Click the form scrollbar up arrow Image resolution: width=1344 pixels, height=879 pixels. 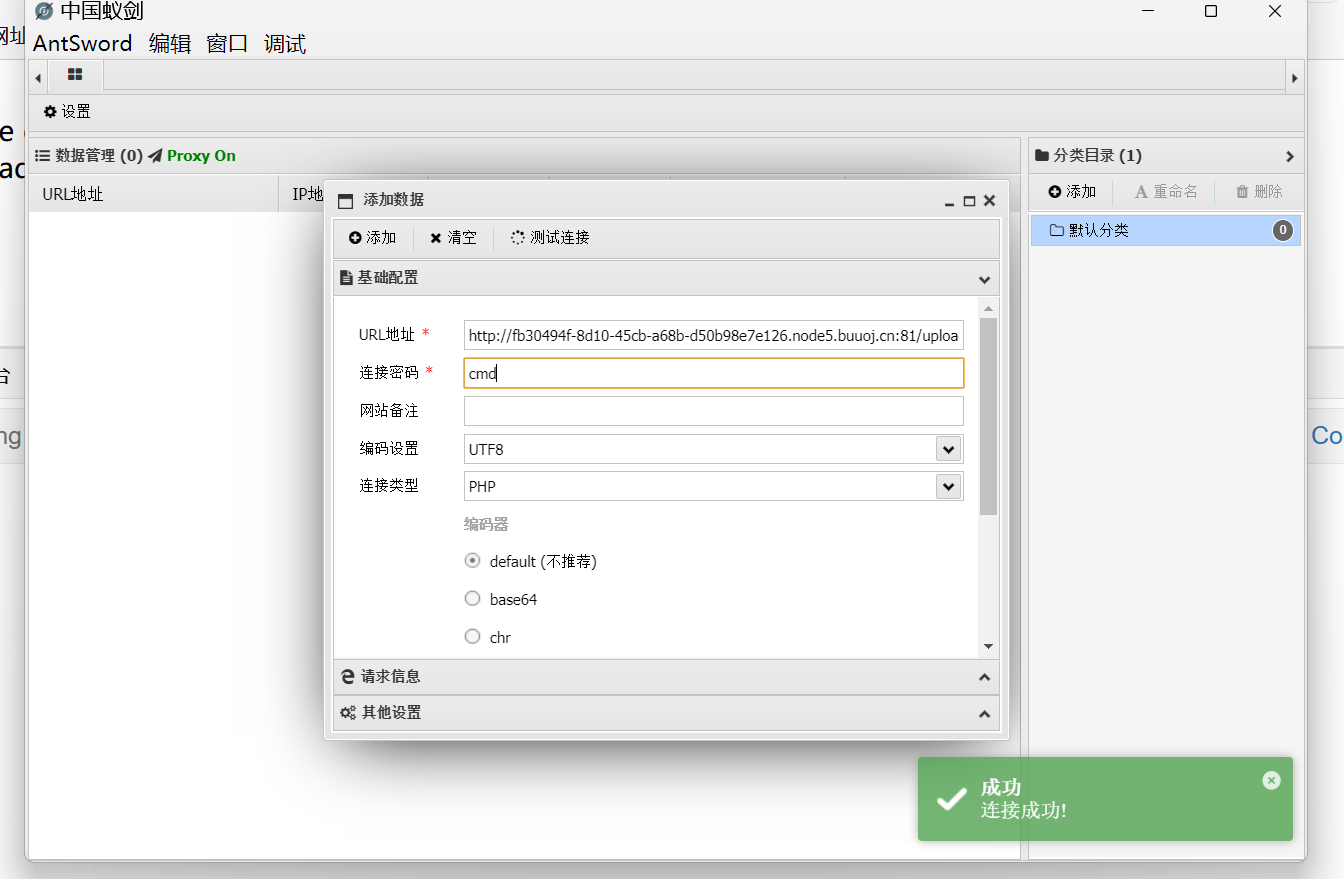tap(988, 308)
